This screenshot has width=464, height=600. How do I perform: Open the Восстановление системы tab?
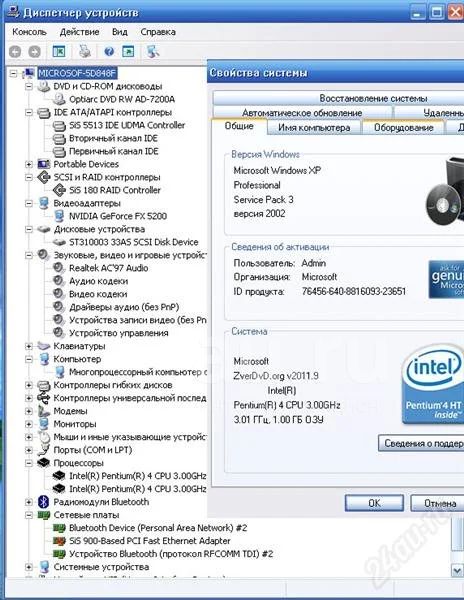click(x=339, y=98)
